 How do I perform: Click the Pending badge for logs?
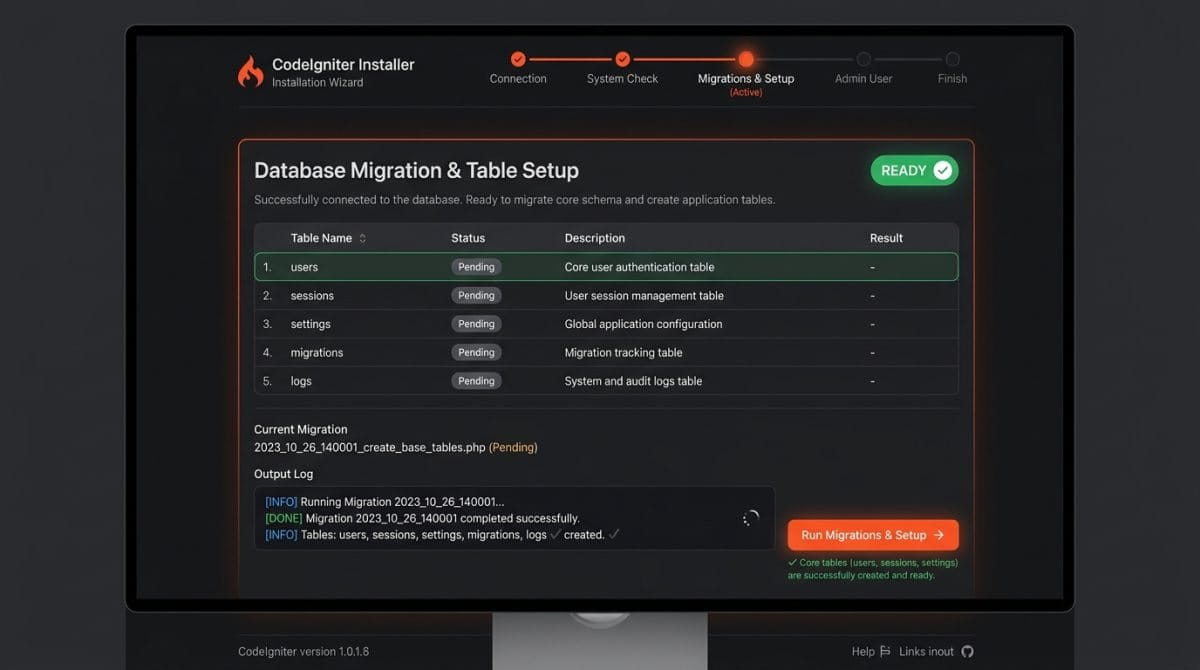[476, 381]
